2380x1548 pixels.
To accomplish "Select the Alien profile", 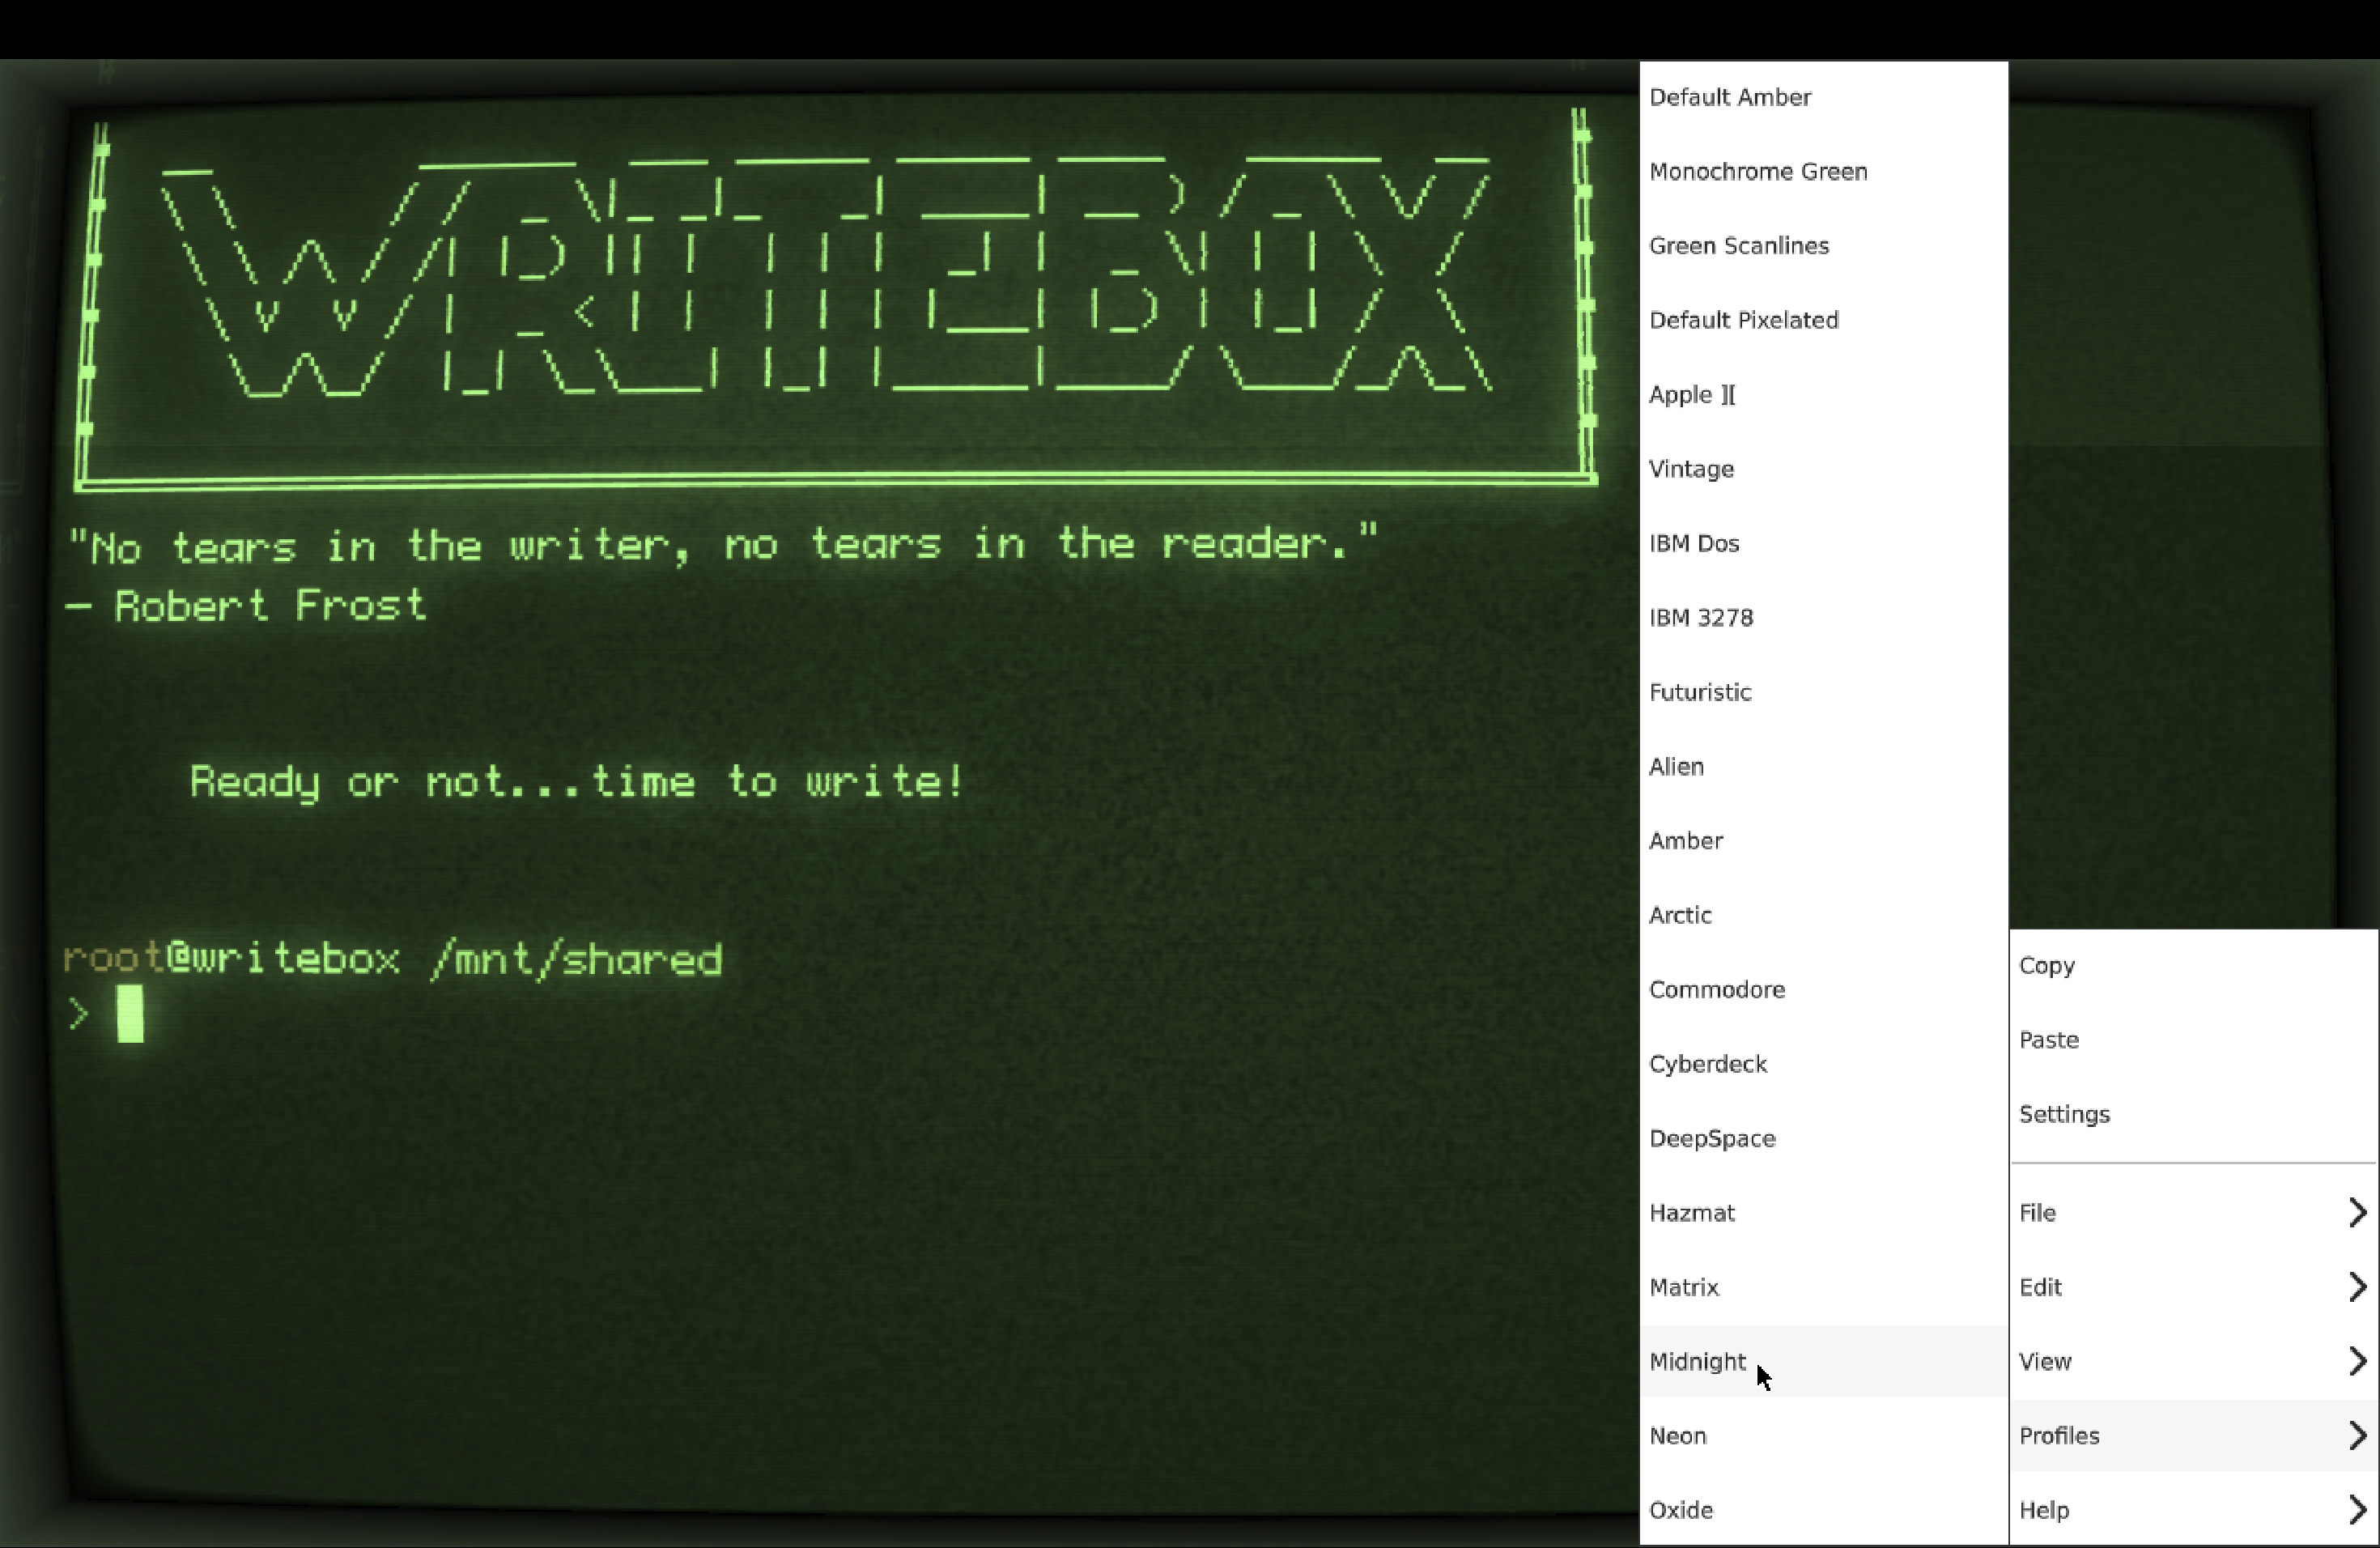I will (x=1823, y=766).
